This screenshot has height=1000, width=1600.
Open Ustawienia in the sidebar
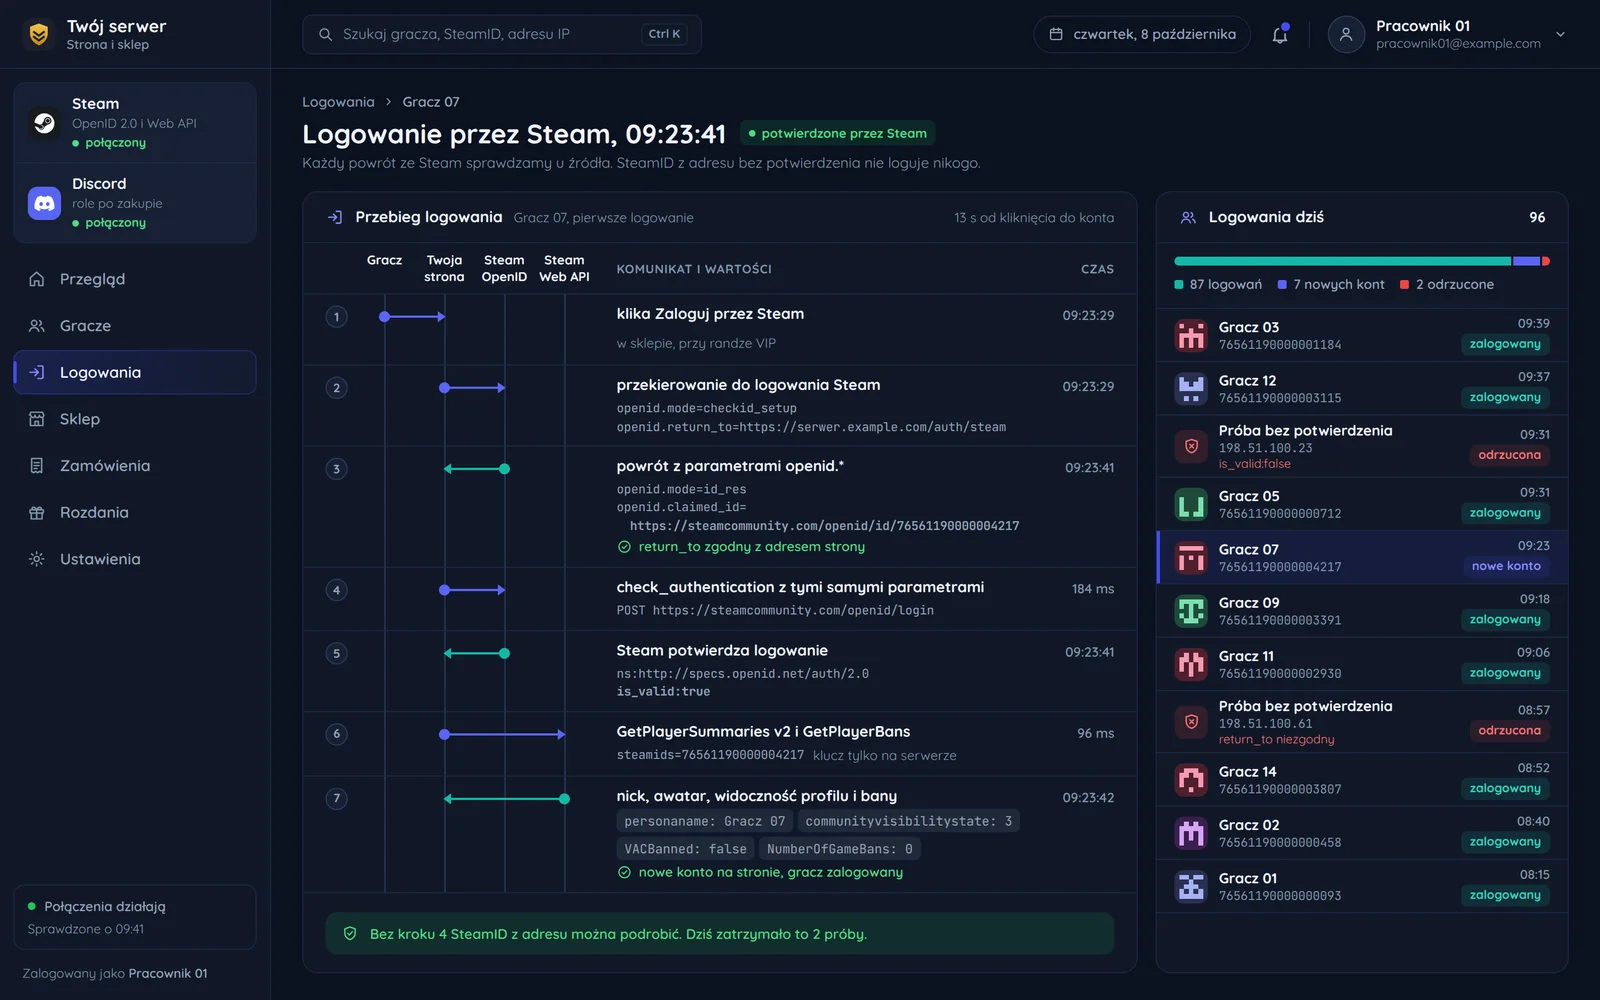pos(135,559)
